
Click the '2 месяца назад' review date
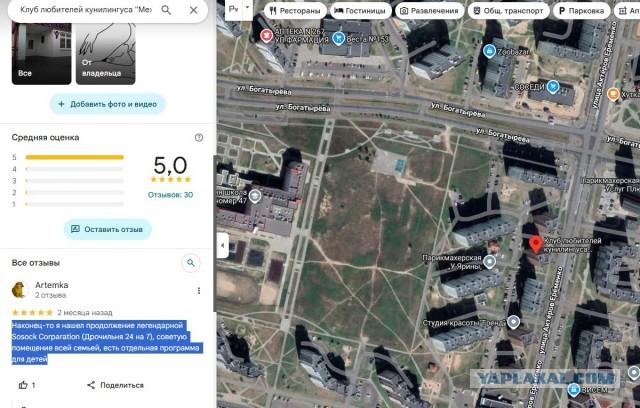coord(85,313)
